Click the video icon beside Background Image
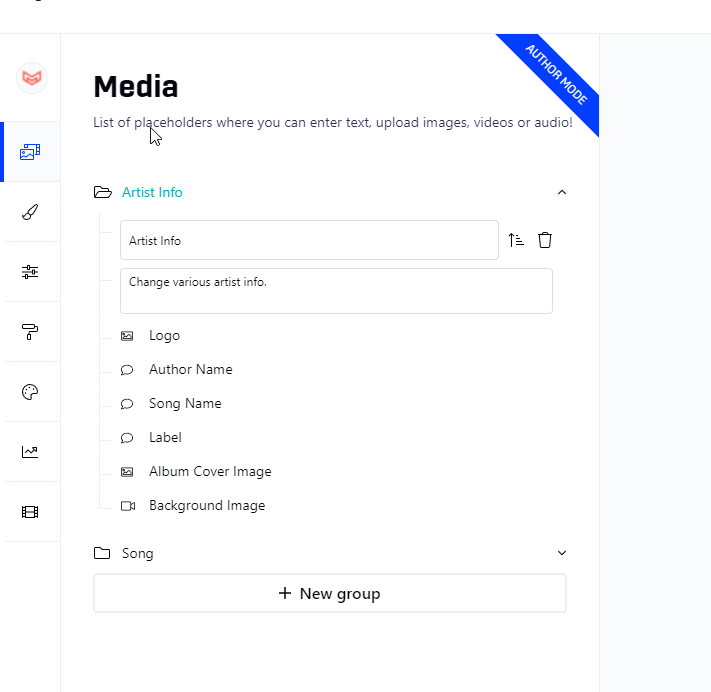This screenshot has height=692, width=711. [128, 506]
